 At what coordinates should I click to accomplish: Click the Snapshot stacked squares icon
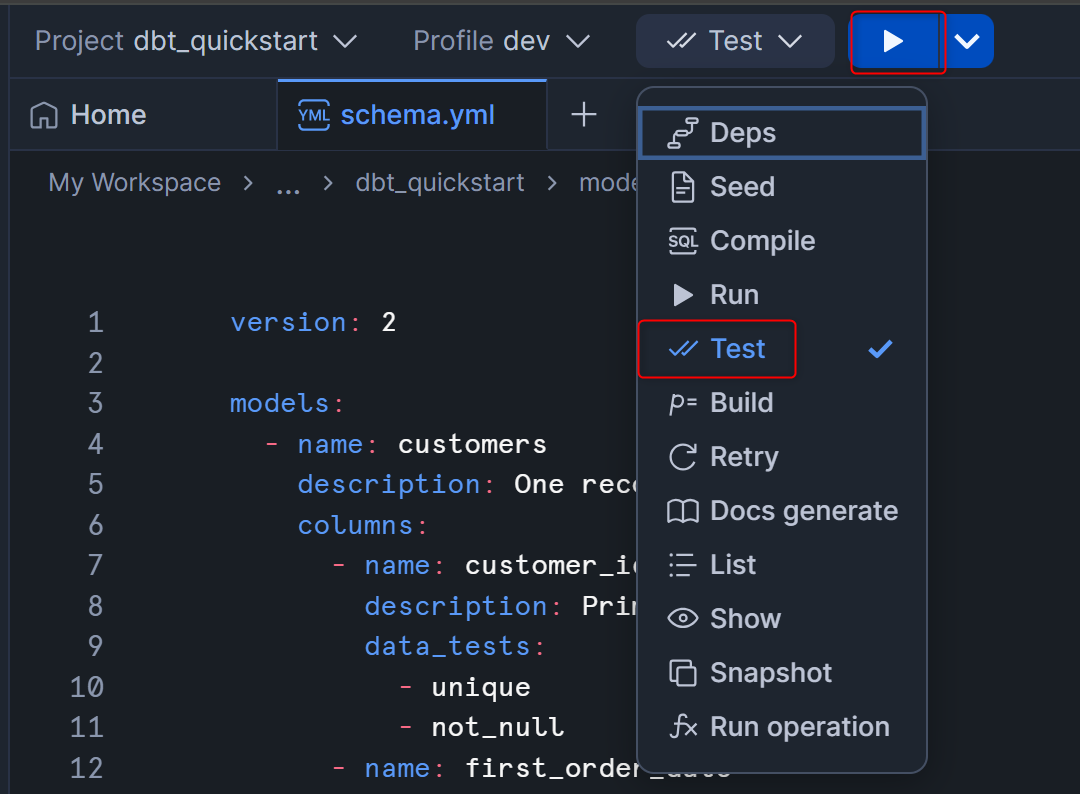[683, 673]
